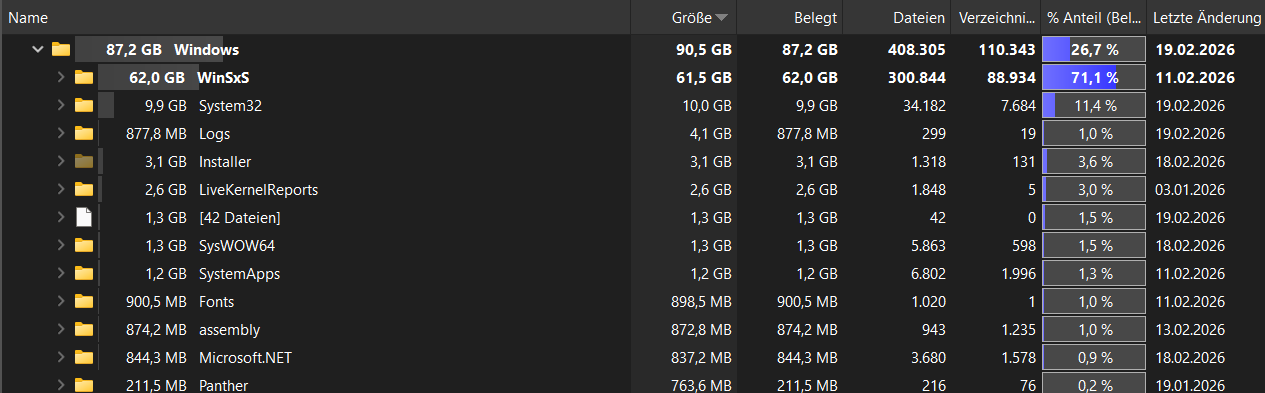Select the Microsoft.NET row name

pyautogui.click(x=245, y=357)
